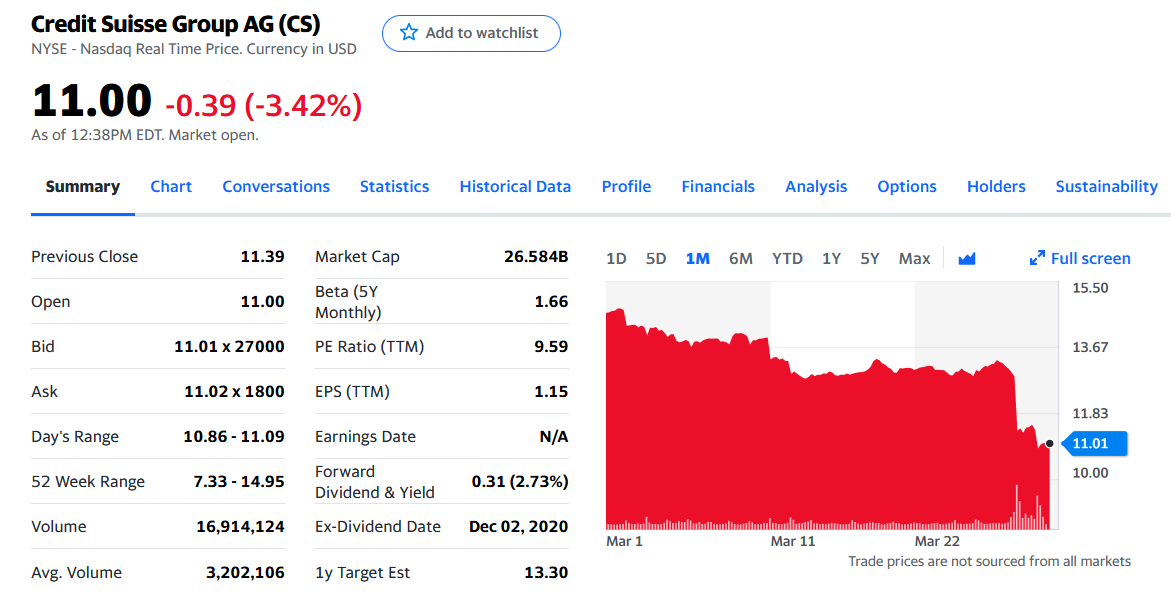Click the Day's Range value 10.86 - 11.09

234,436
